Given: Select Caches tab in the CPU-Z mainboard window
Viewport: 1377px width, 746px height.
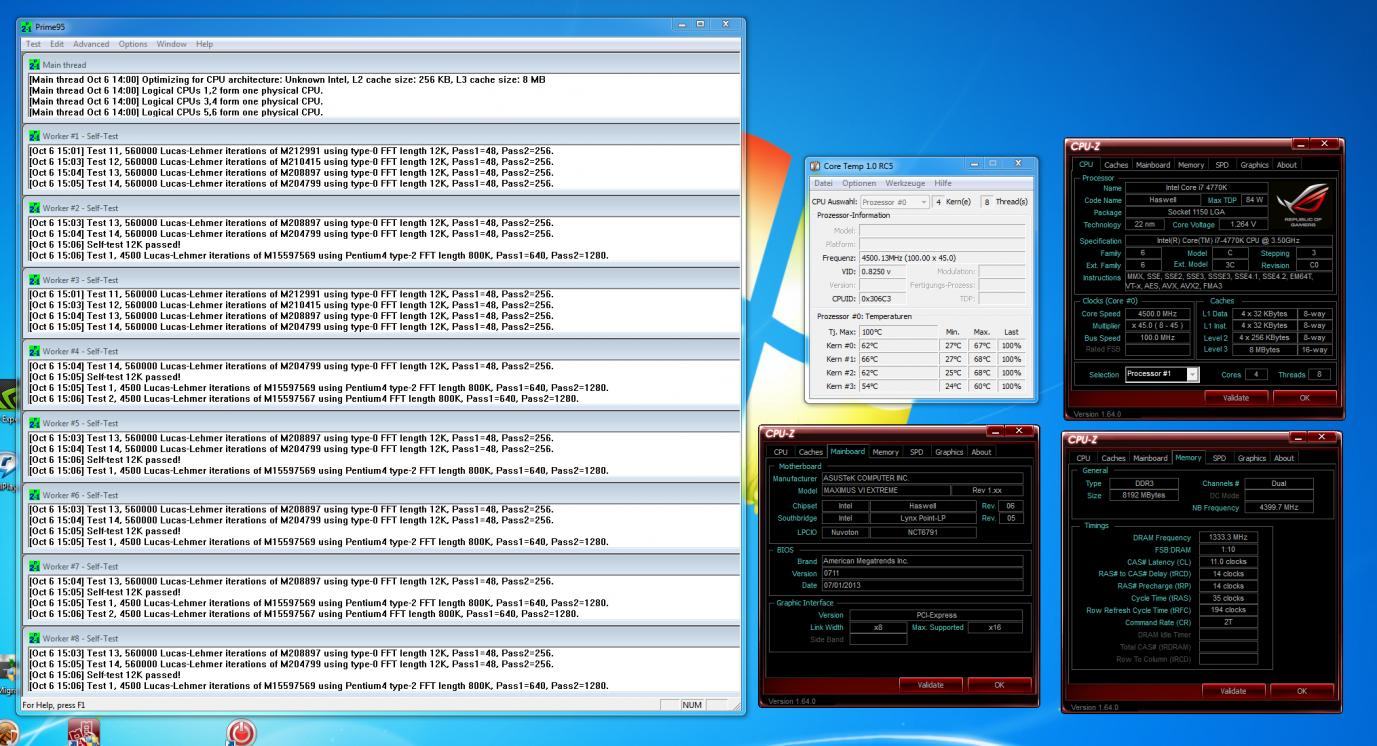Looking at the screenshot, I should (x=811, y=452).
